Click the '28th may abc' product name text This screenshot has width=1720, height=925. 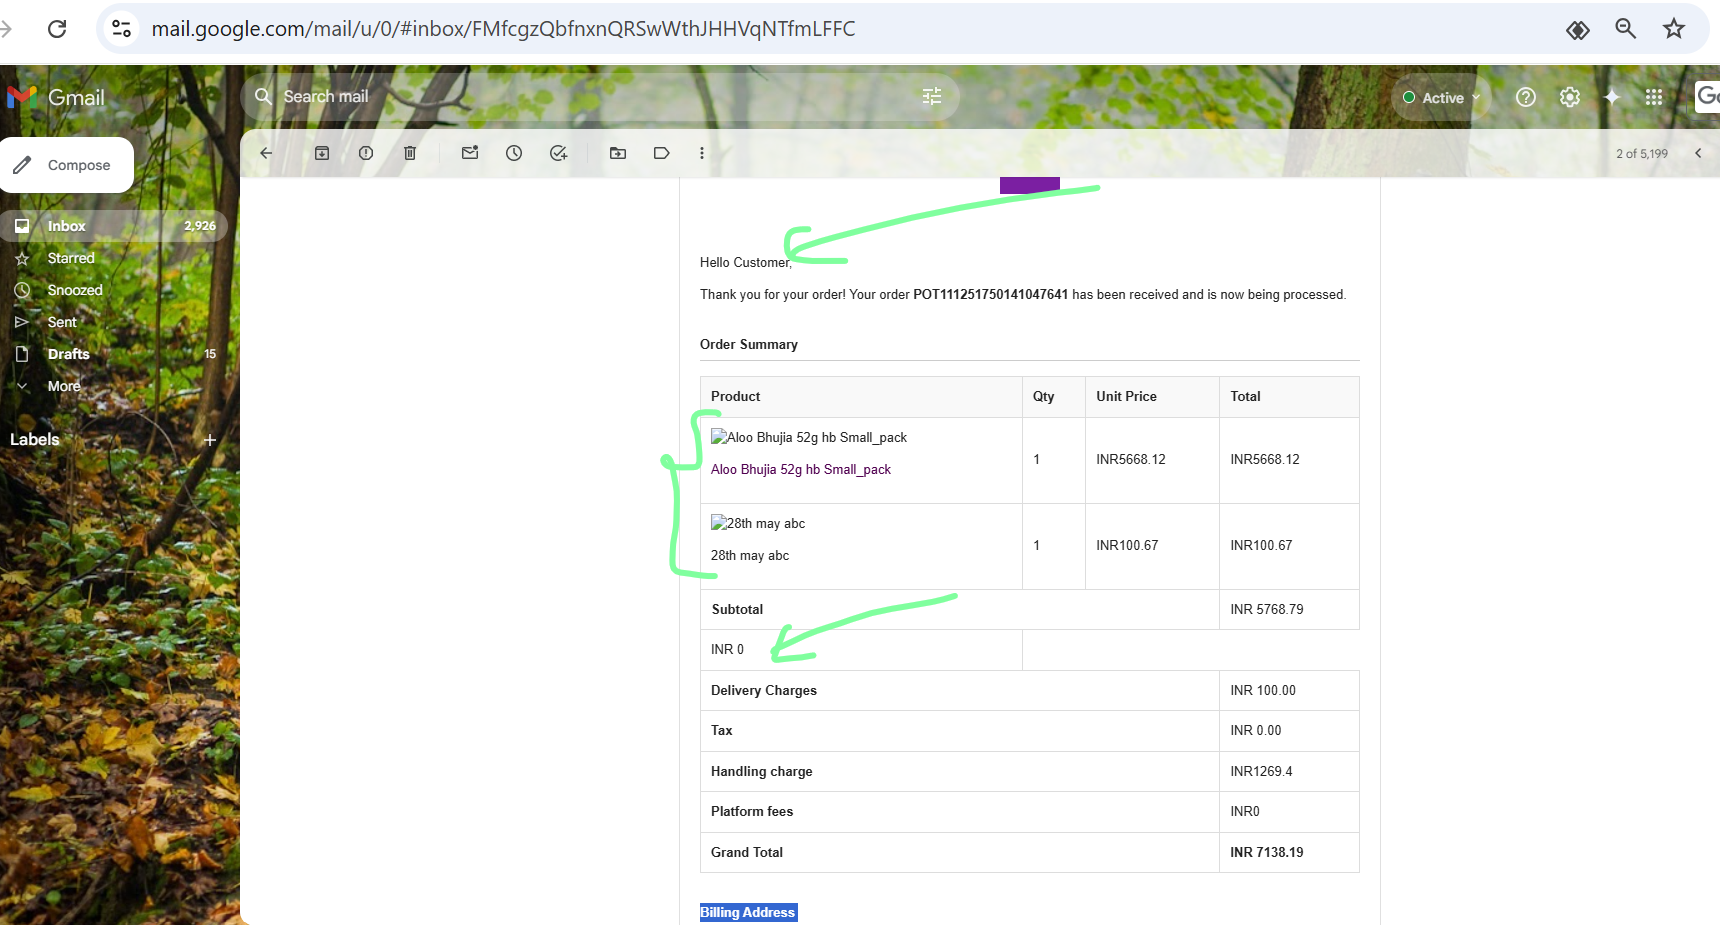[x=750, y=556]
